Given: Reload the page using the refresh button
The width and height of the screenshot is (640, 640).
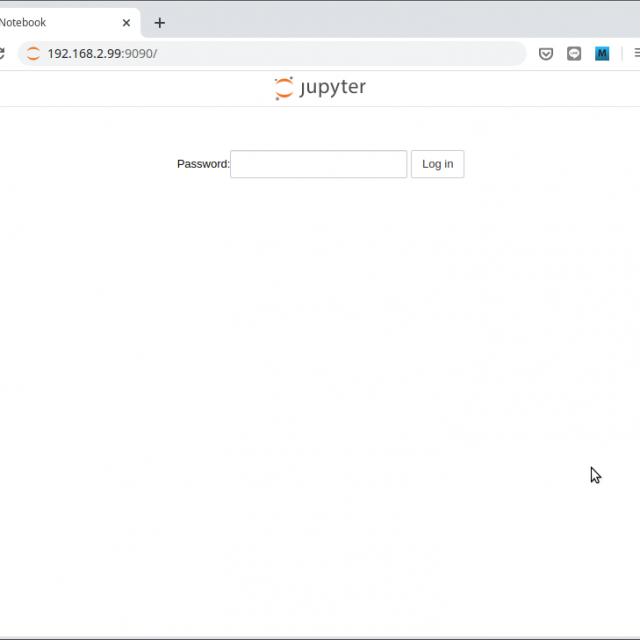Looking at the screenshot, I should pyautogui.click(x=2, y=54).
